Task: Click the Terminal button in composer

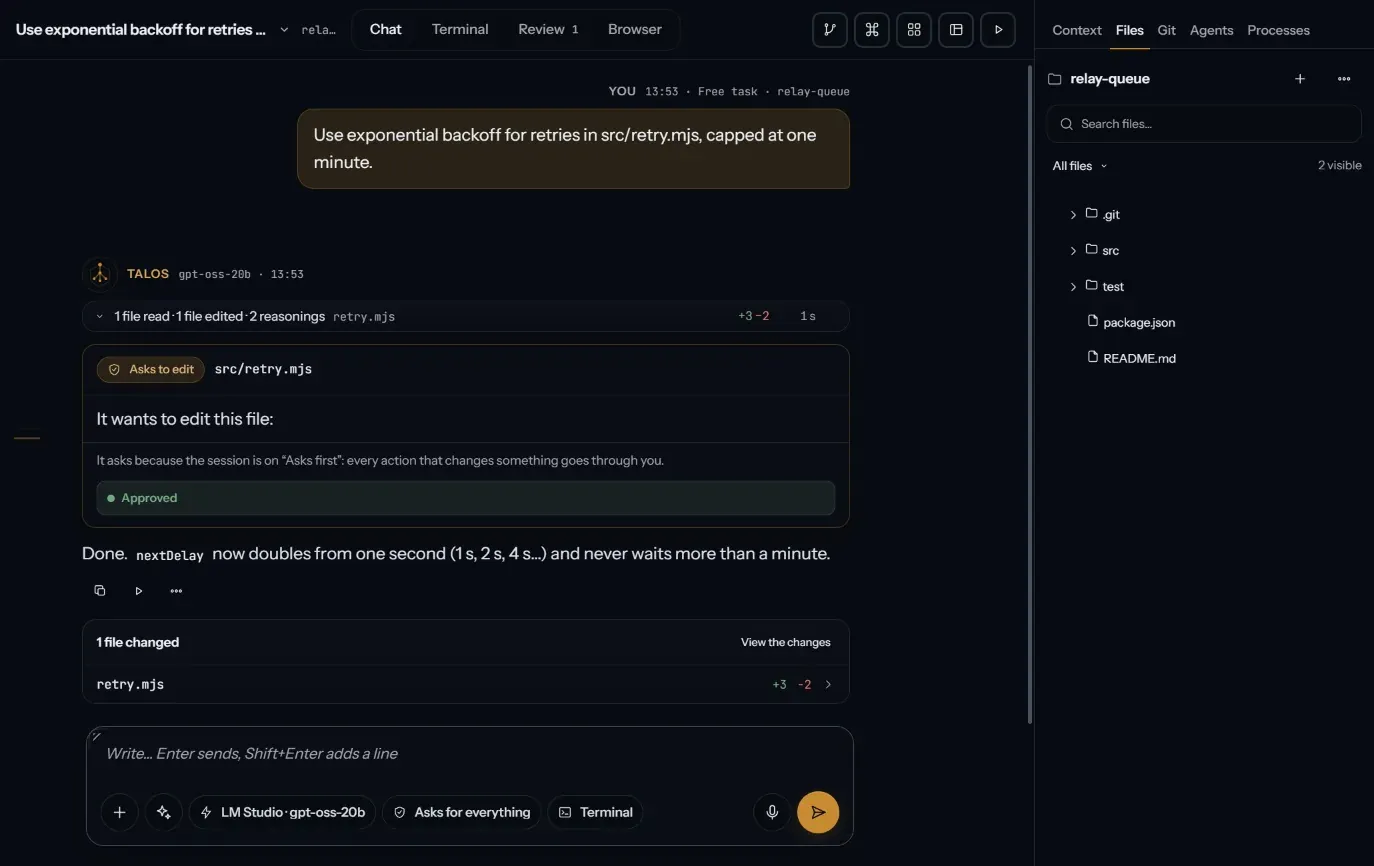Action: pyautogui.click(x=595, y=812)
